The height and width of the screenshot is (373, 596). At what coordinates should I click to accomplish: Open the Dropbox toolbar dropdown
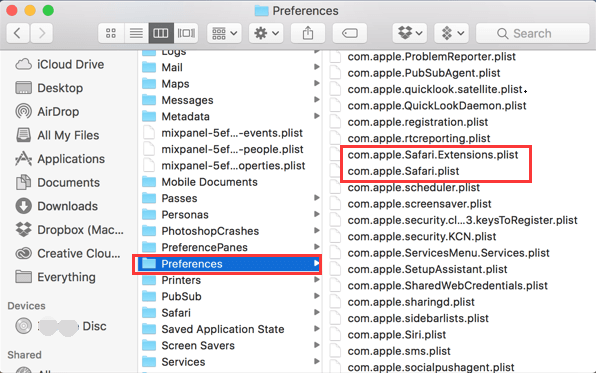pos(410,33)
